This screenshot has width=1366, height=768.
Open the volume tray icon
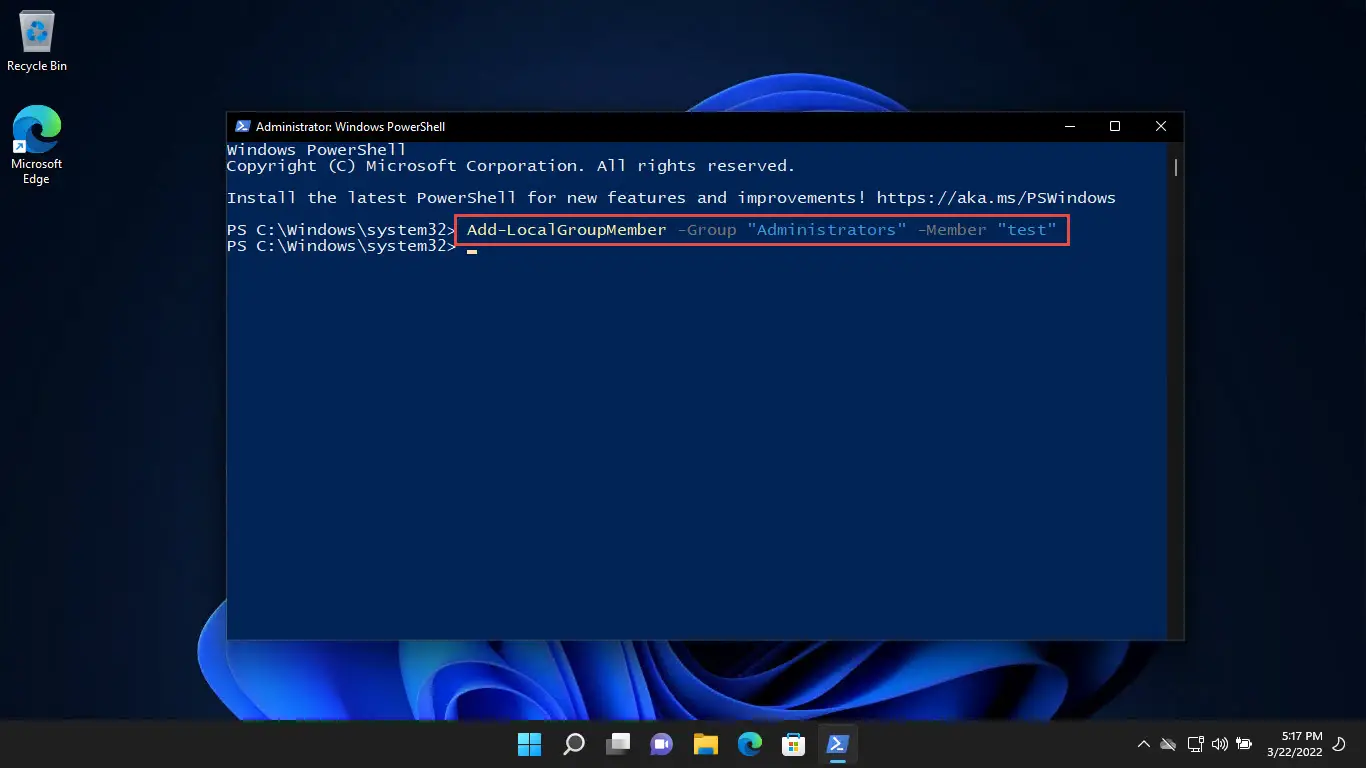click(x=1219, y=744)
